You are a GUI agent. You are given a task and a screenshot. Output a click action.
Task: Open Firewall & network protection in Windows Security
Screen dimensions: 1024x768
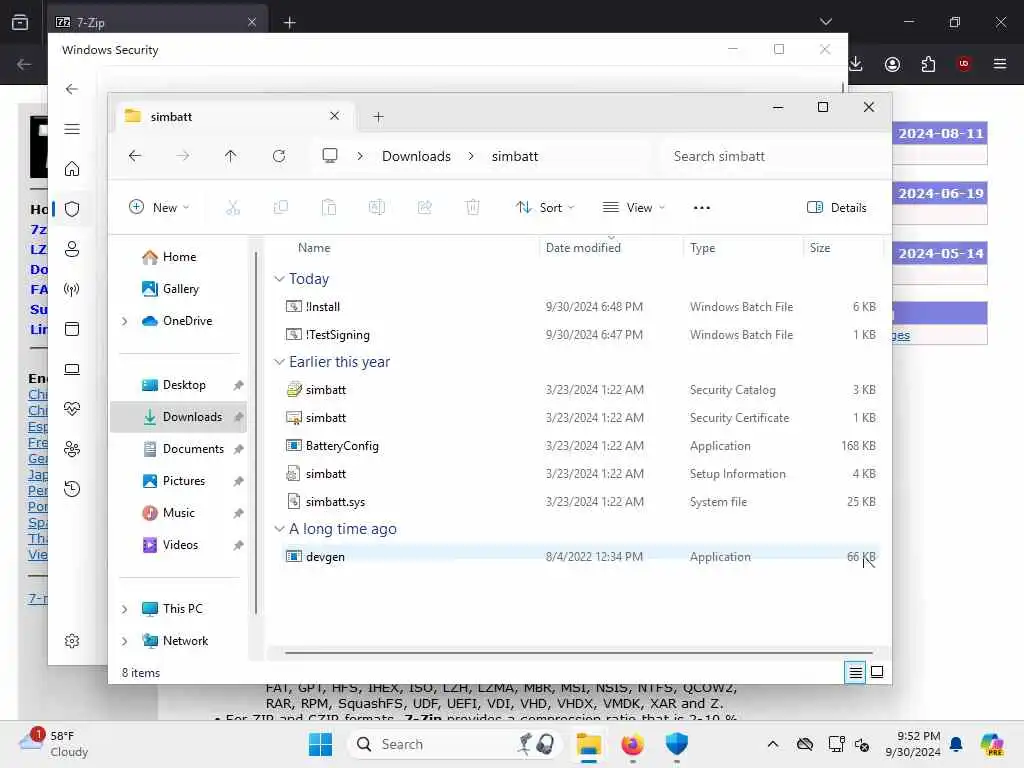72,289
